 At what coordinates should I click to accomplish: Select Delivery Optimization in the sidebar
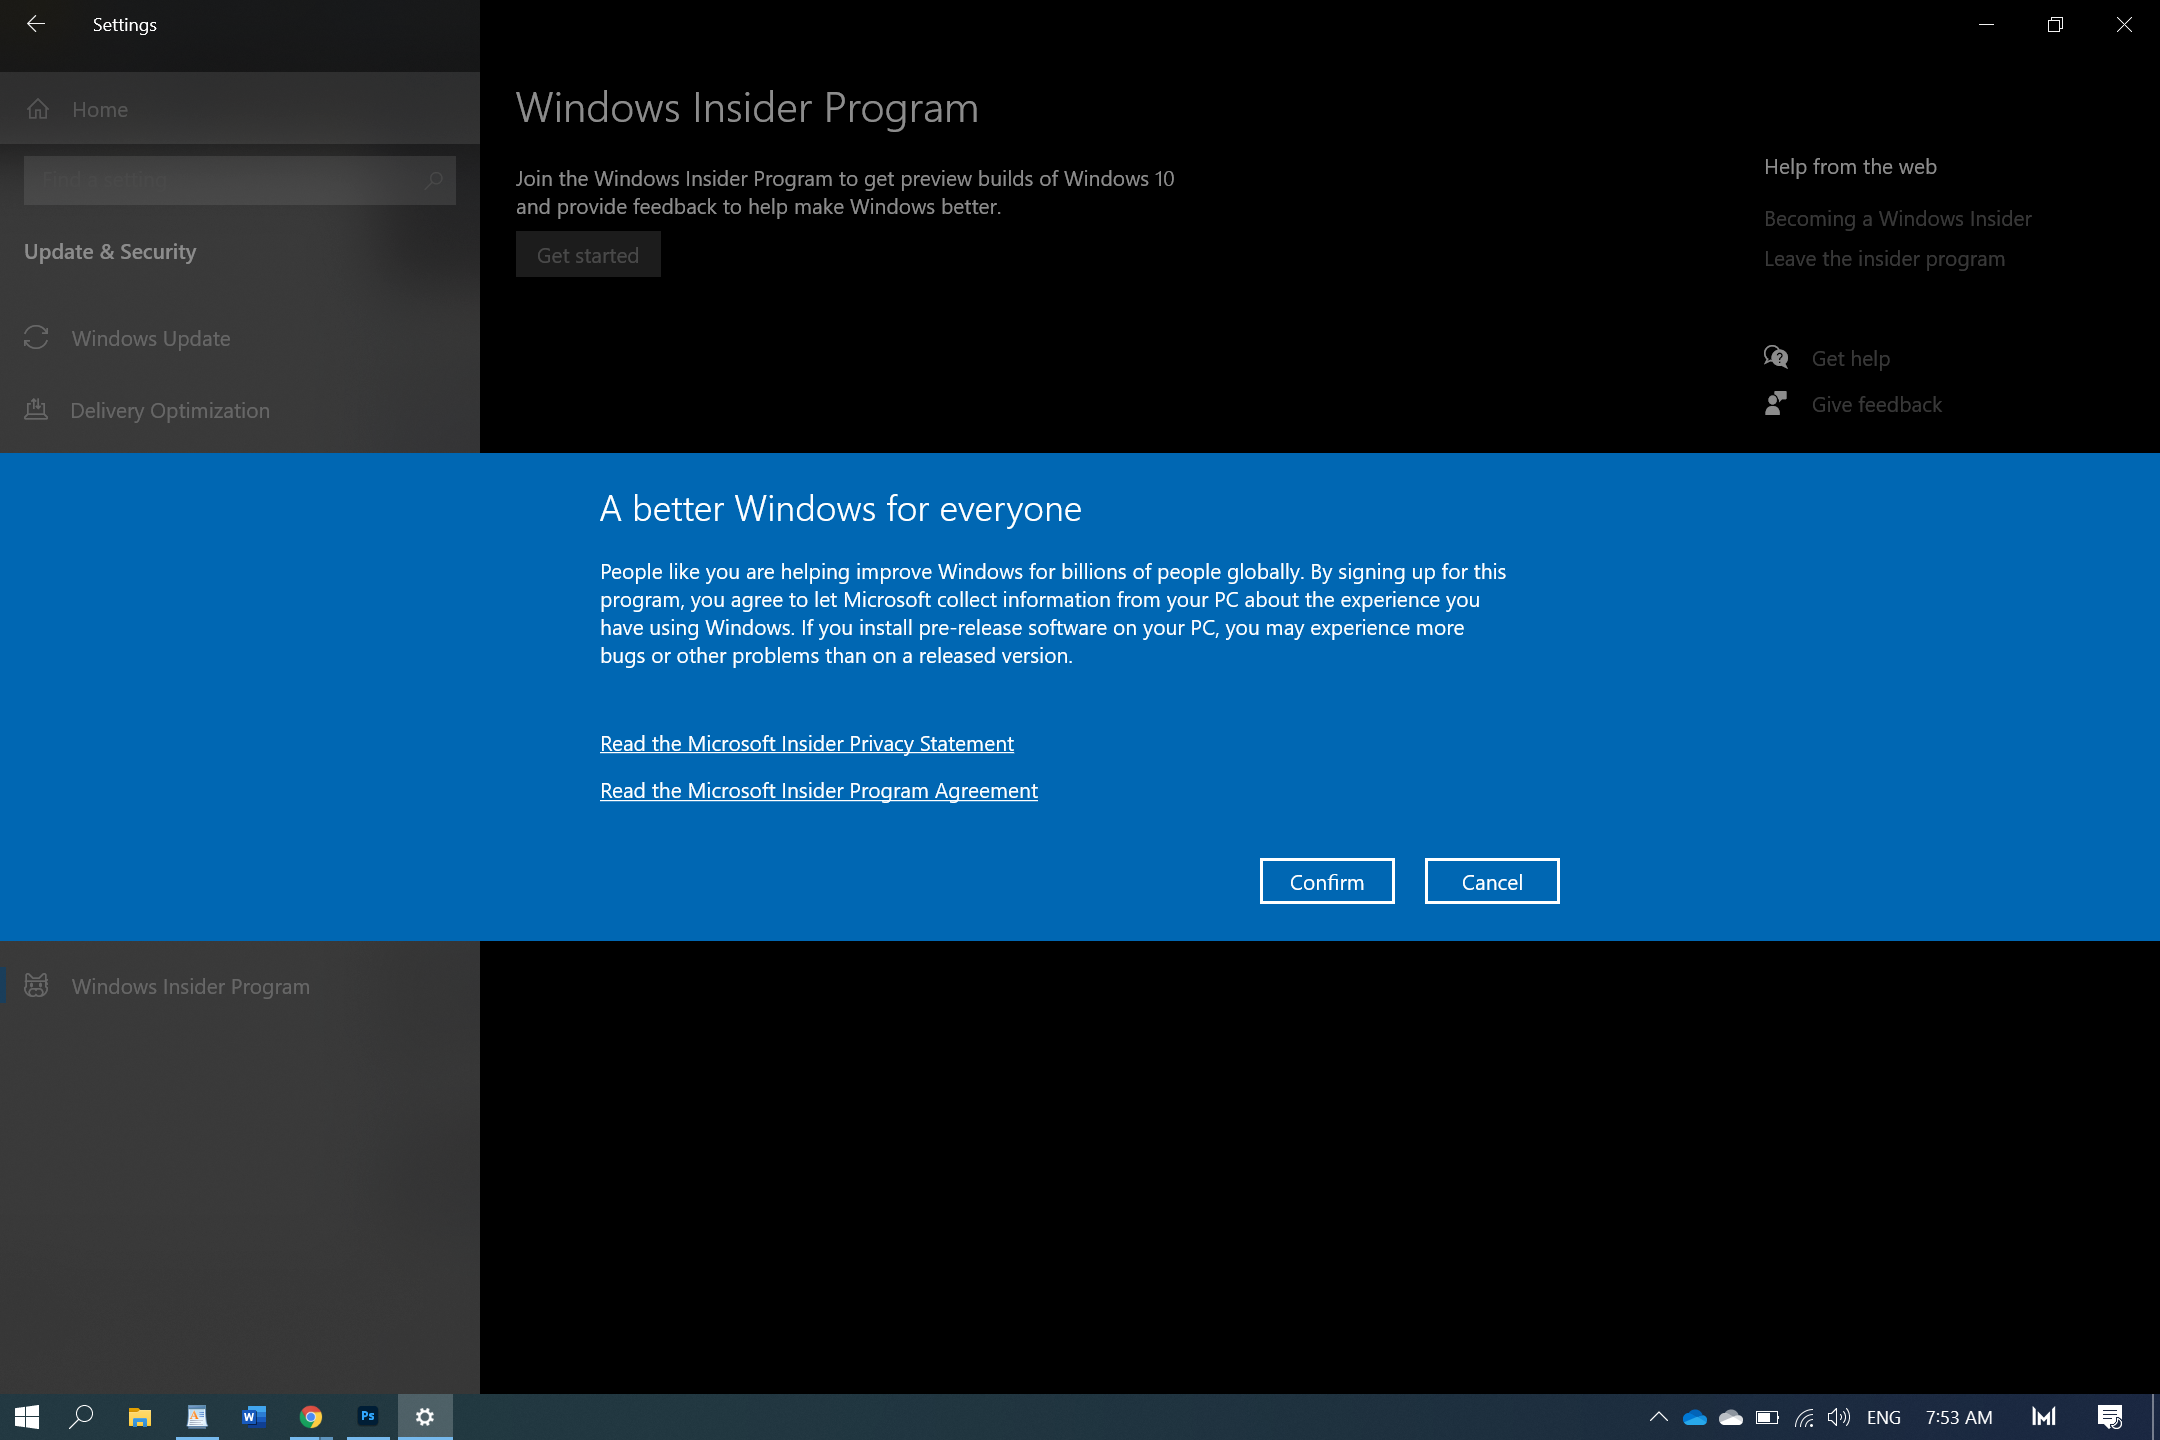240,410
